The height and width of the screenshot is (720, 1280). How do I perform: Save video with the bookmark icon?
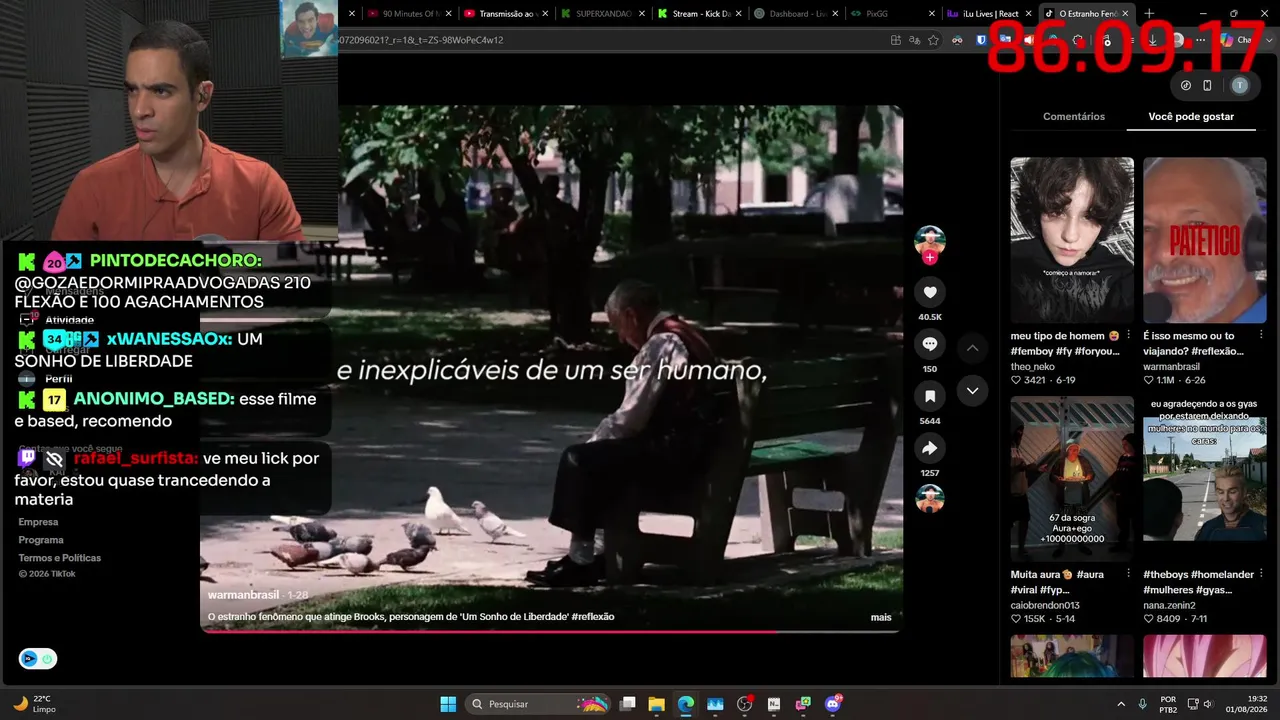pos(930,396)
